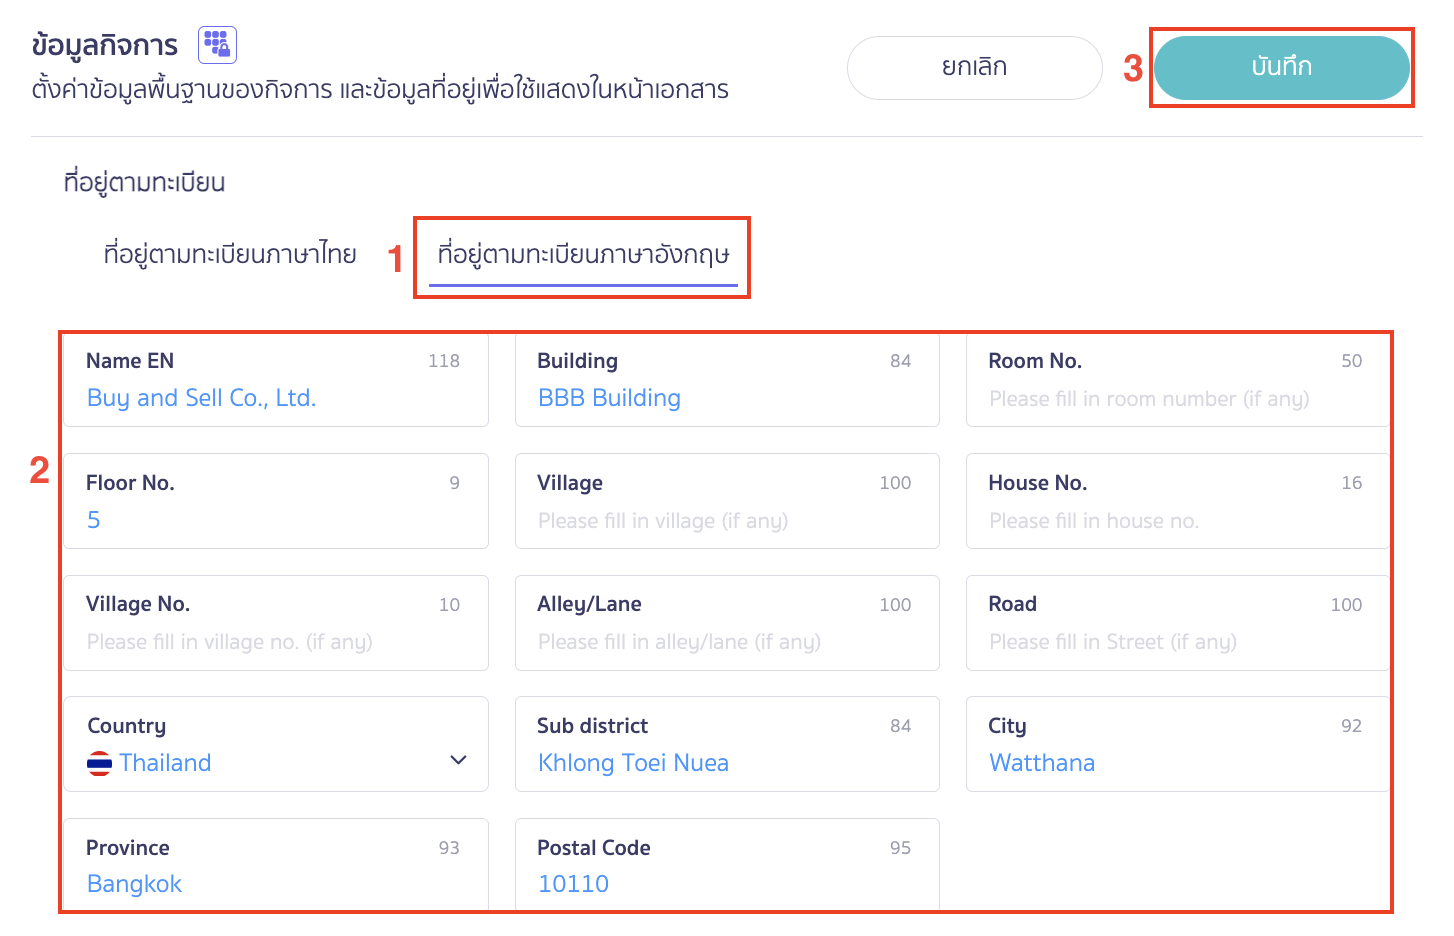1454x936 pixels.
Task: Click the บันทึก save button
Action: point(1281,67)
